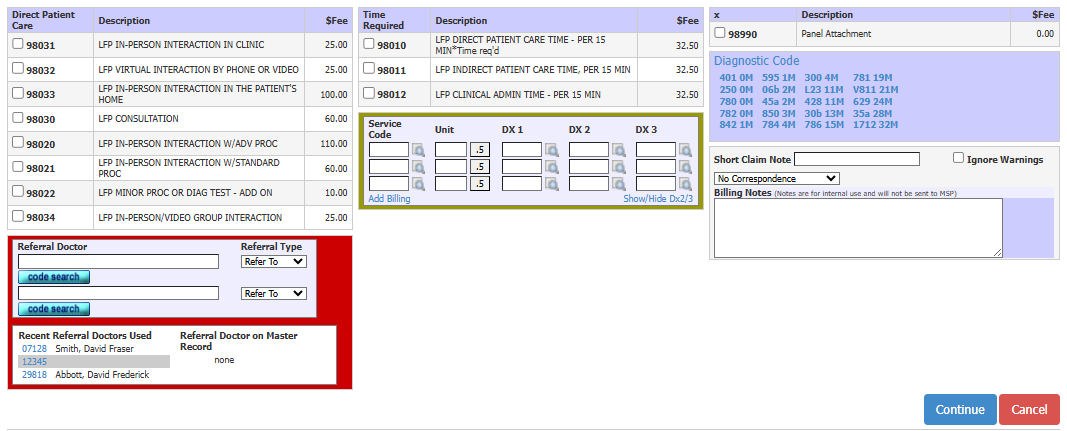Click the Show/Hide Dx2/3 link
This screenshot has height=431, width=1067.
[x=658, y=199]
